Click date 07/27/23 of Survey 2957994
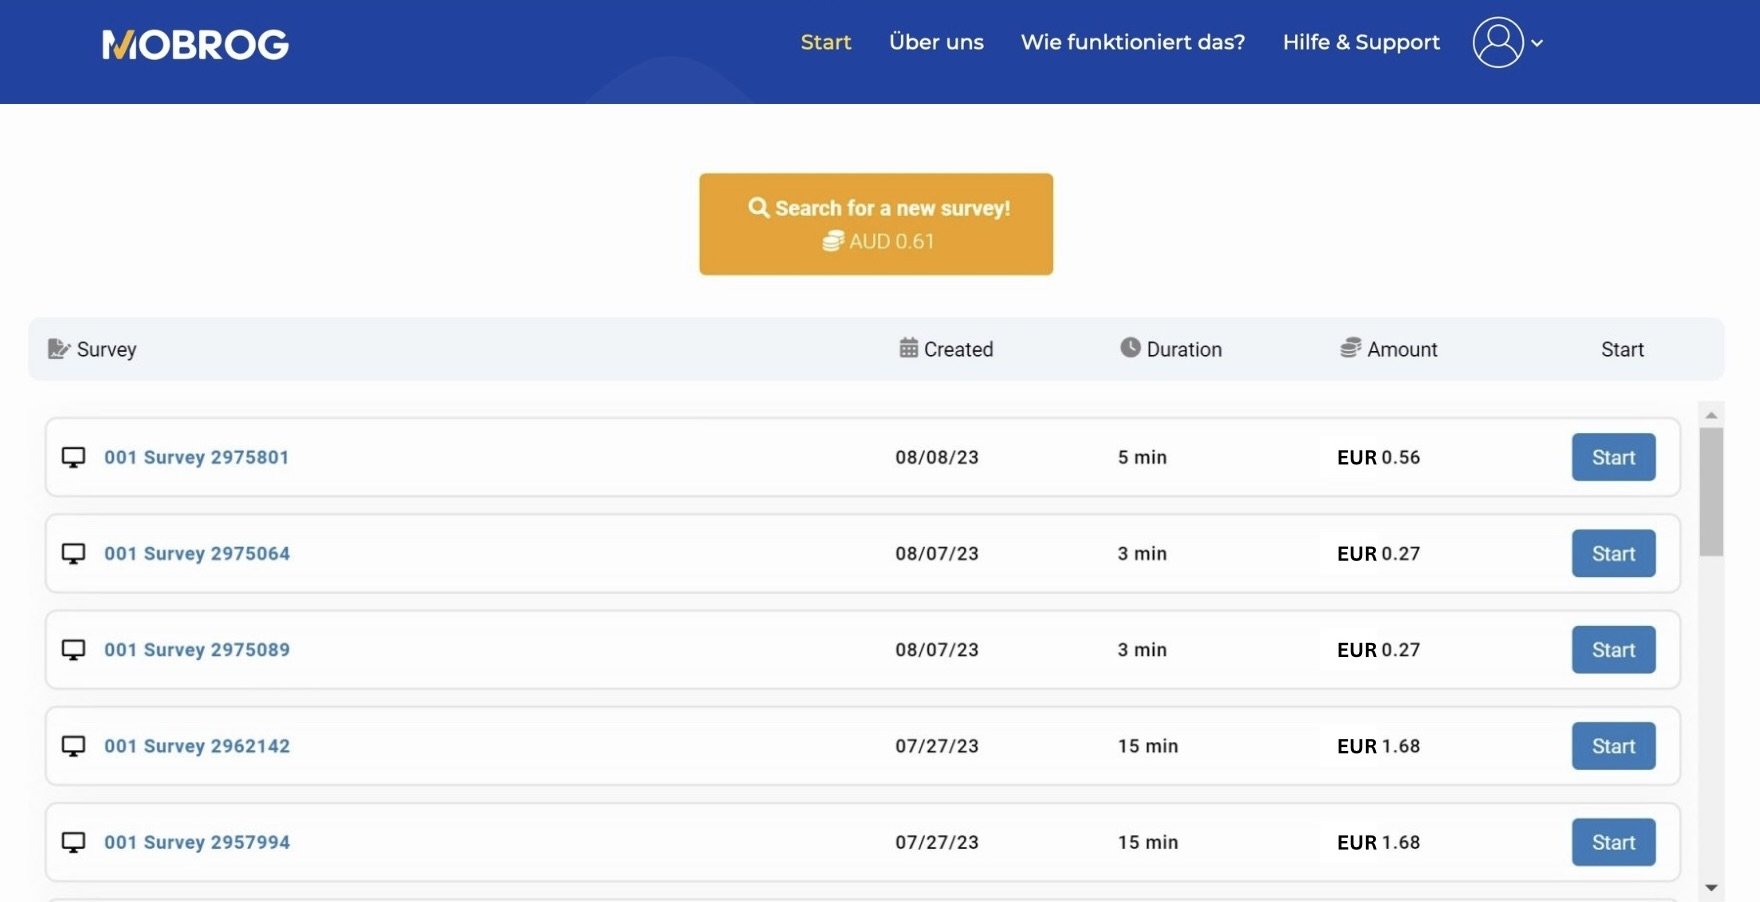Viewport: 1760px width, 902px height. click(x=937, y=842)
